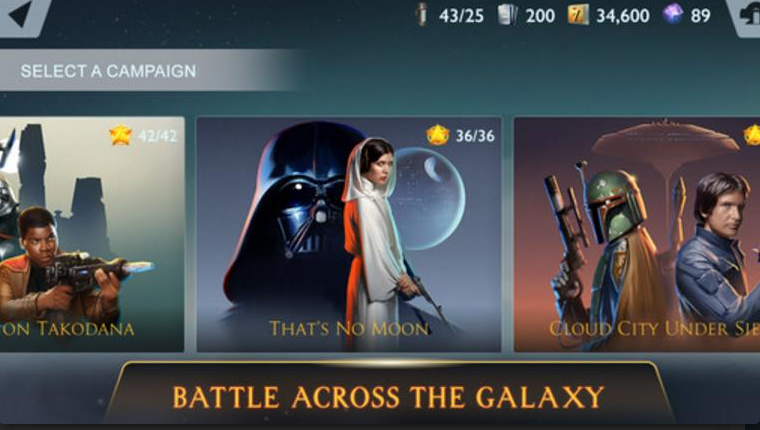
Task: Tap the 43/25 energy counter
Action: pos(461,16)
